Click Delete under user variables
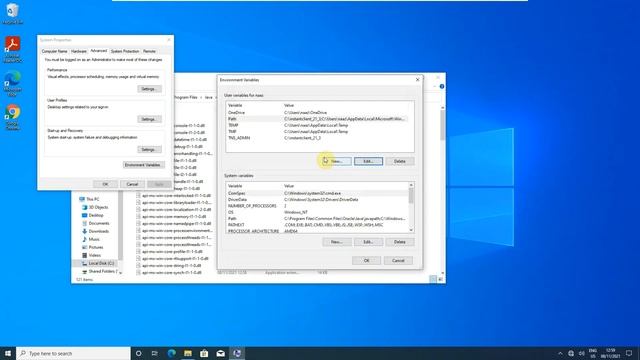The image size is (640, 360). tap(400, 161)
